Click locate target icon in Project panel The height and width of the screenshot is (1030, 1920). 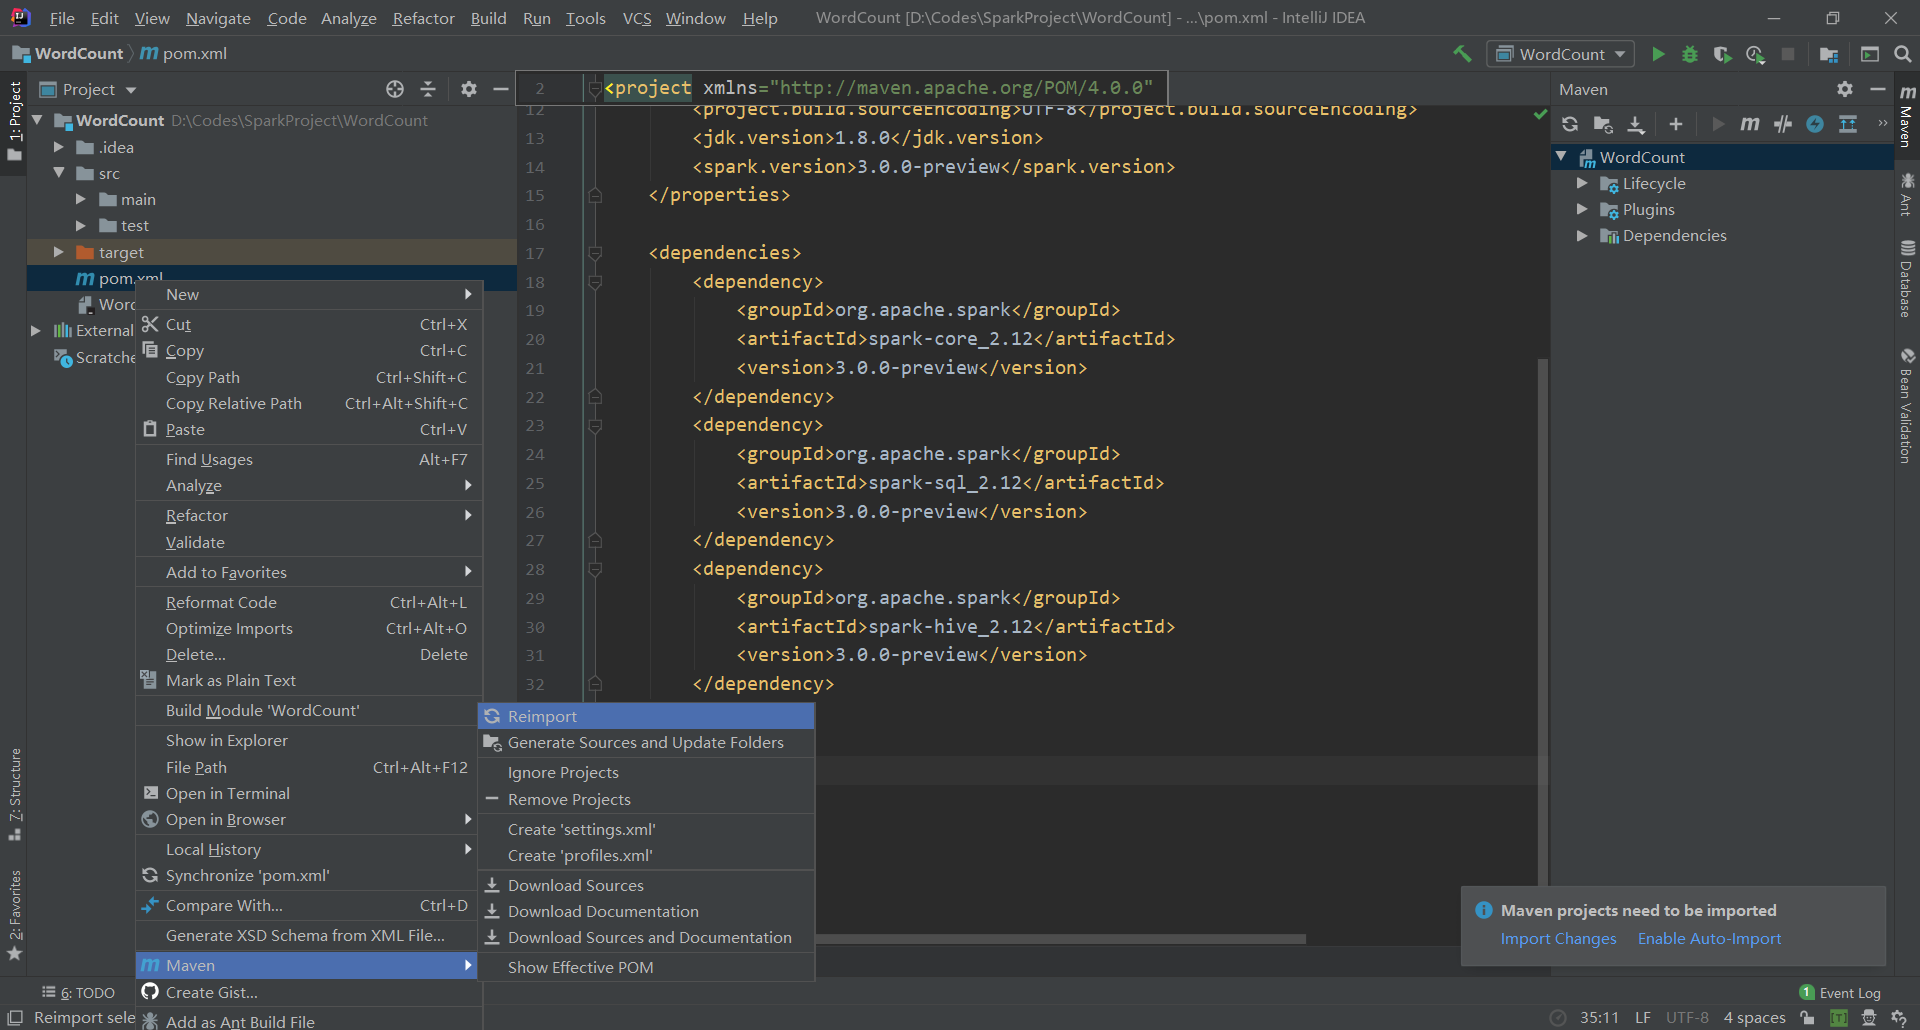click(x=395, y=89)
